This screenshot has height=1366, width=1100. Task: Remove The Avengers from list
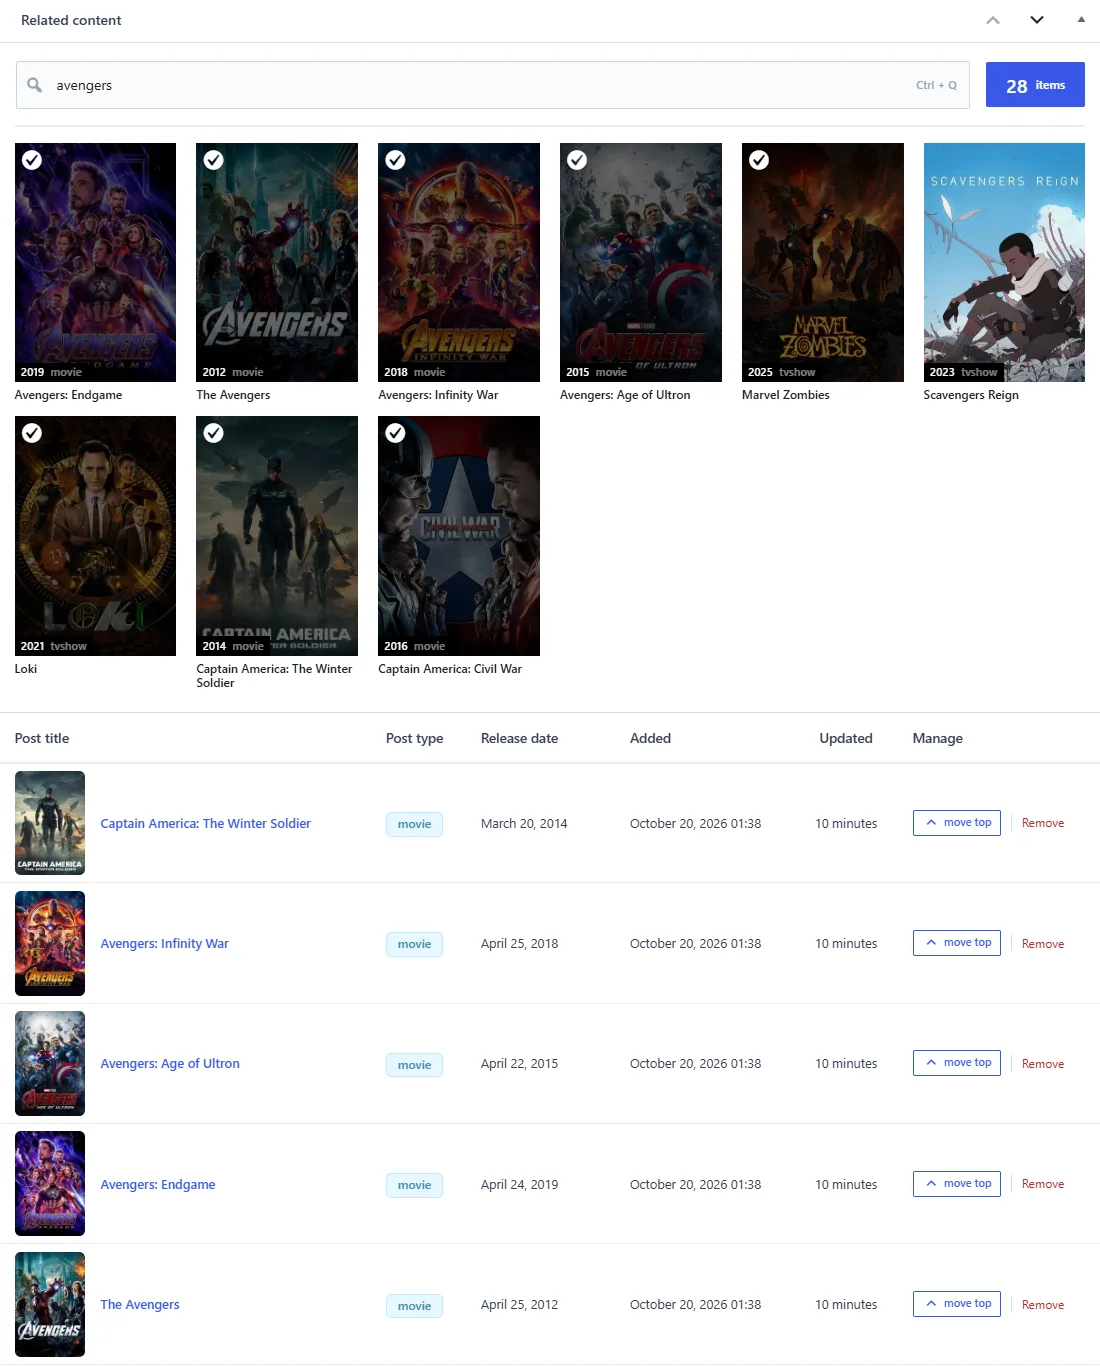pos(1043,1305)
